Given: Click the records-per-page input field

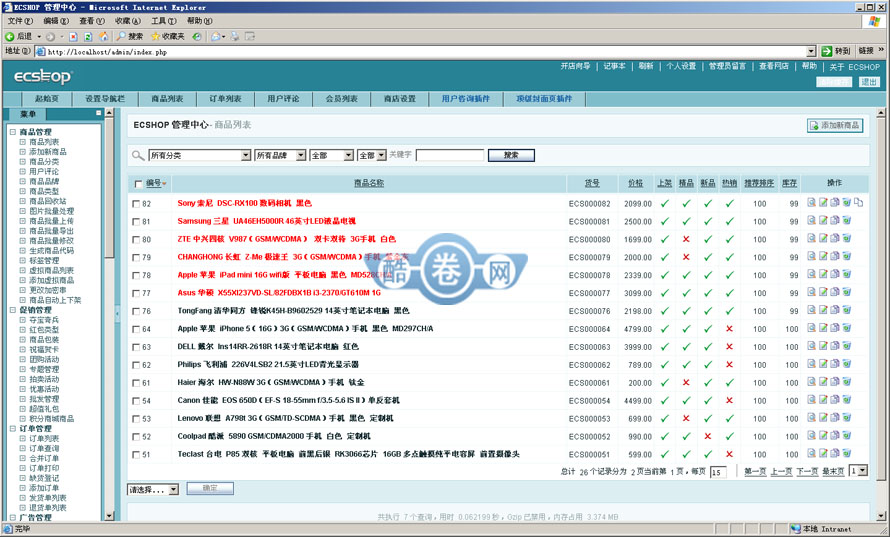Looking at the screenshot, I should point(718,472).
